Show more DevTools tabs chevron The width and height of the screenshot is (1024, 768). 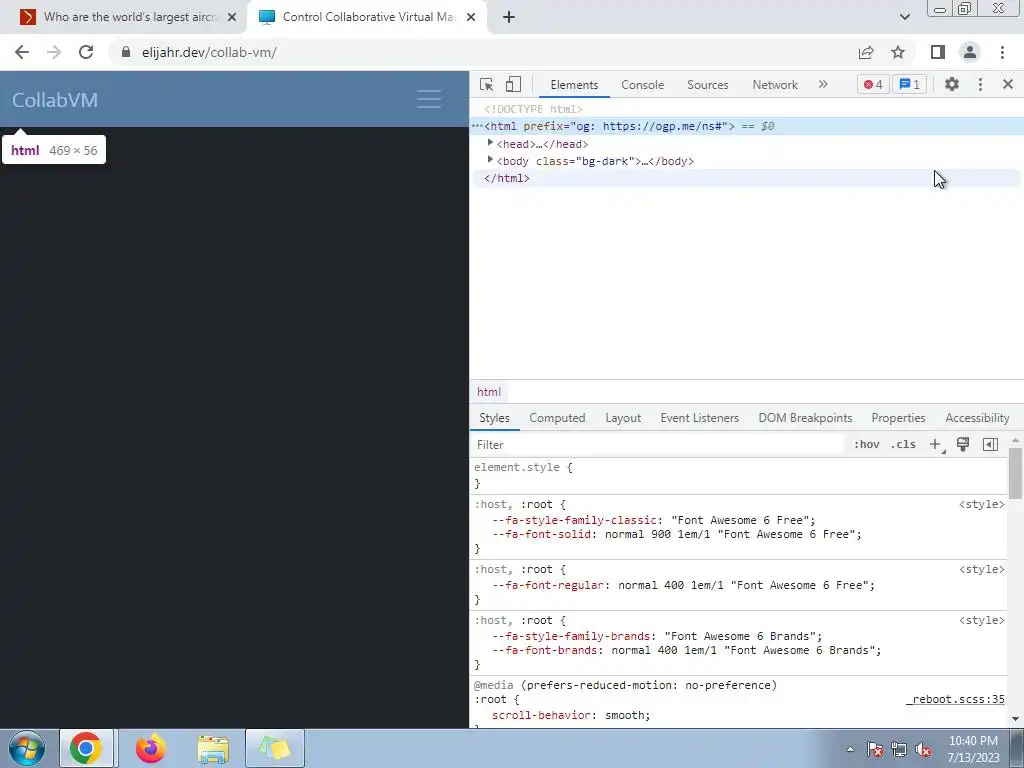(x=823, y=84)
